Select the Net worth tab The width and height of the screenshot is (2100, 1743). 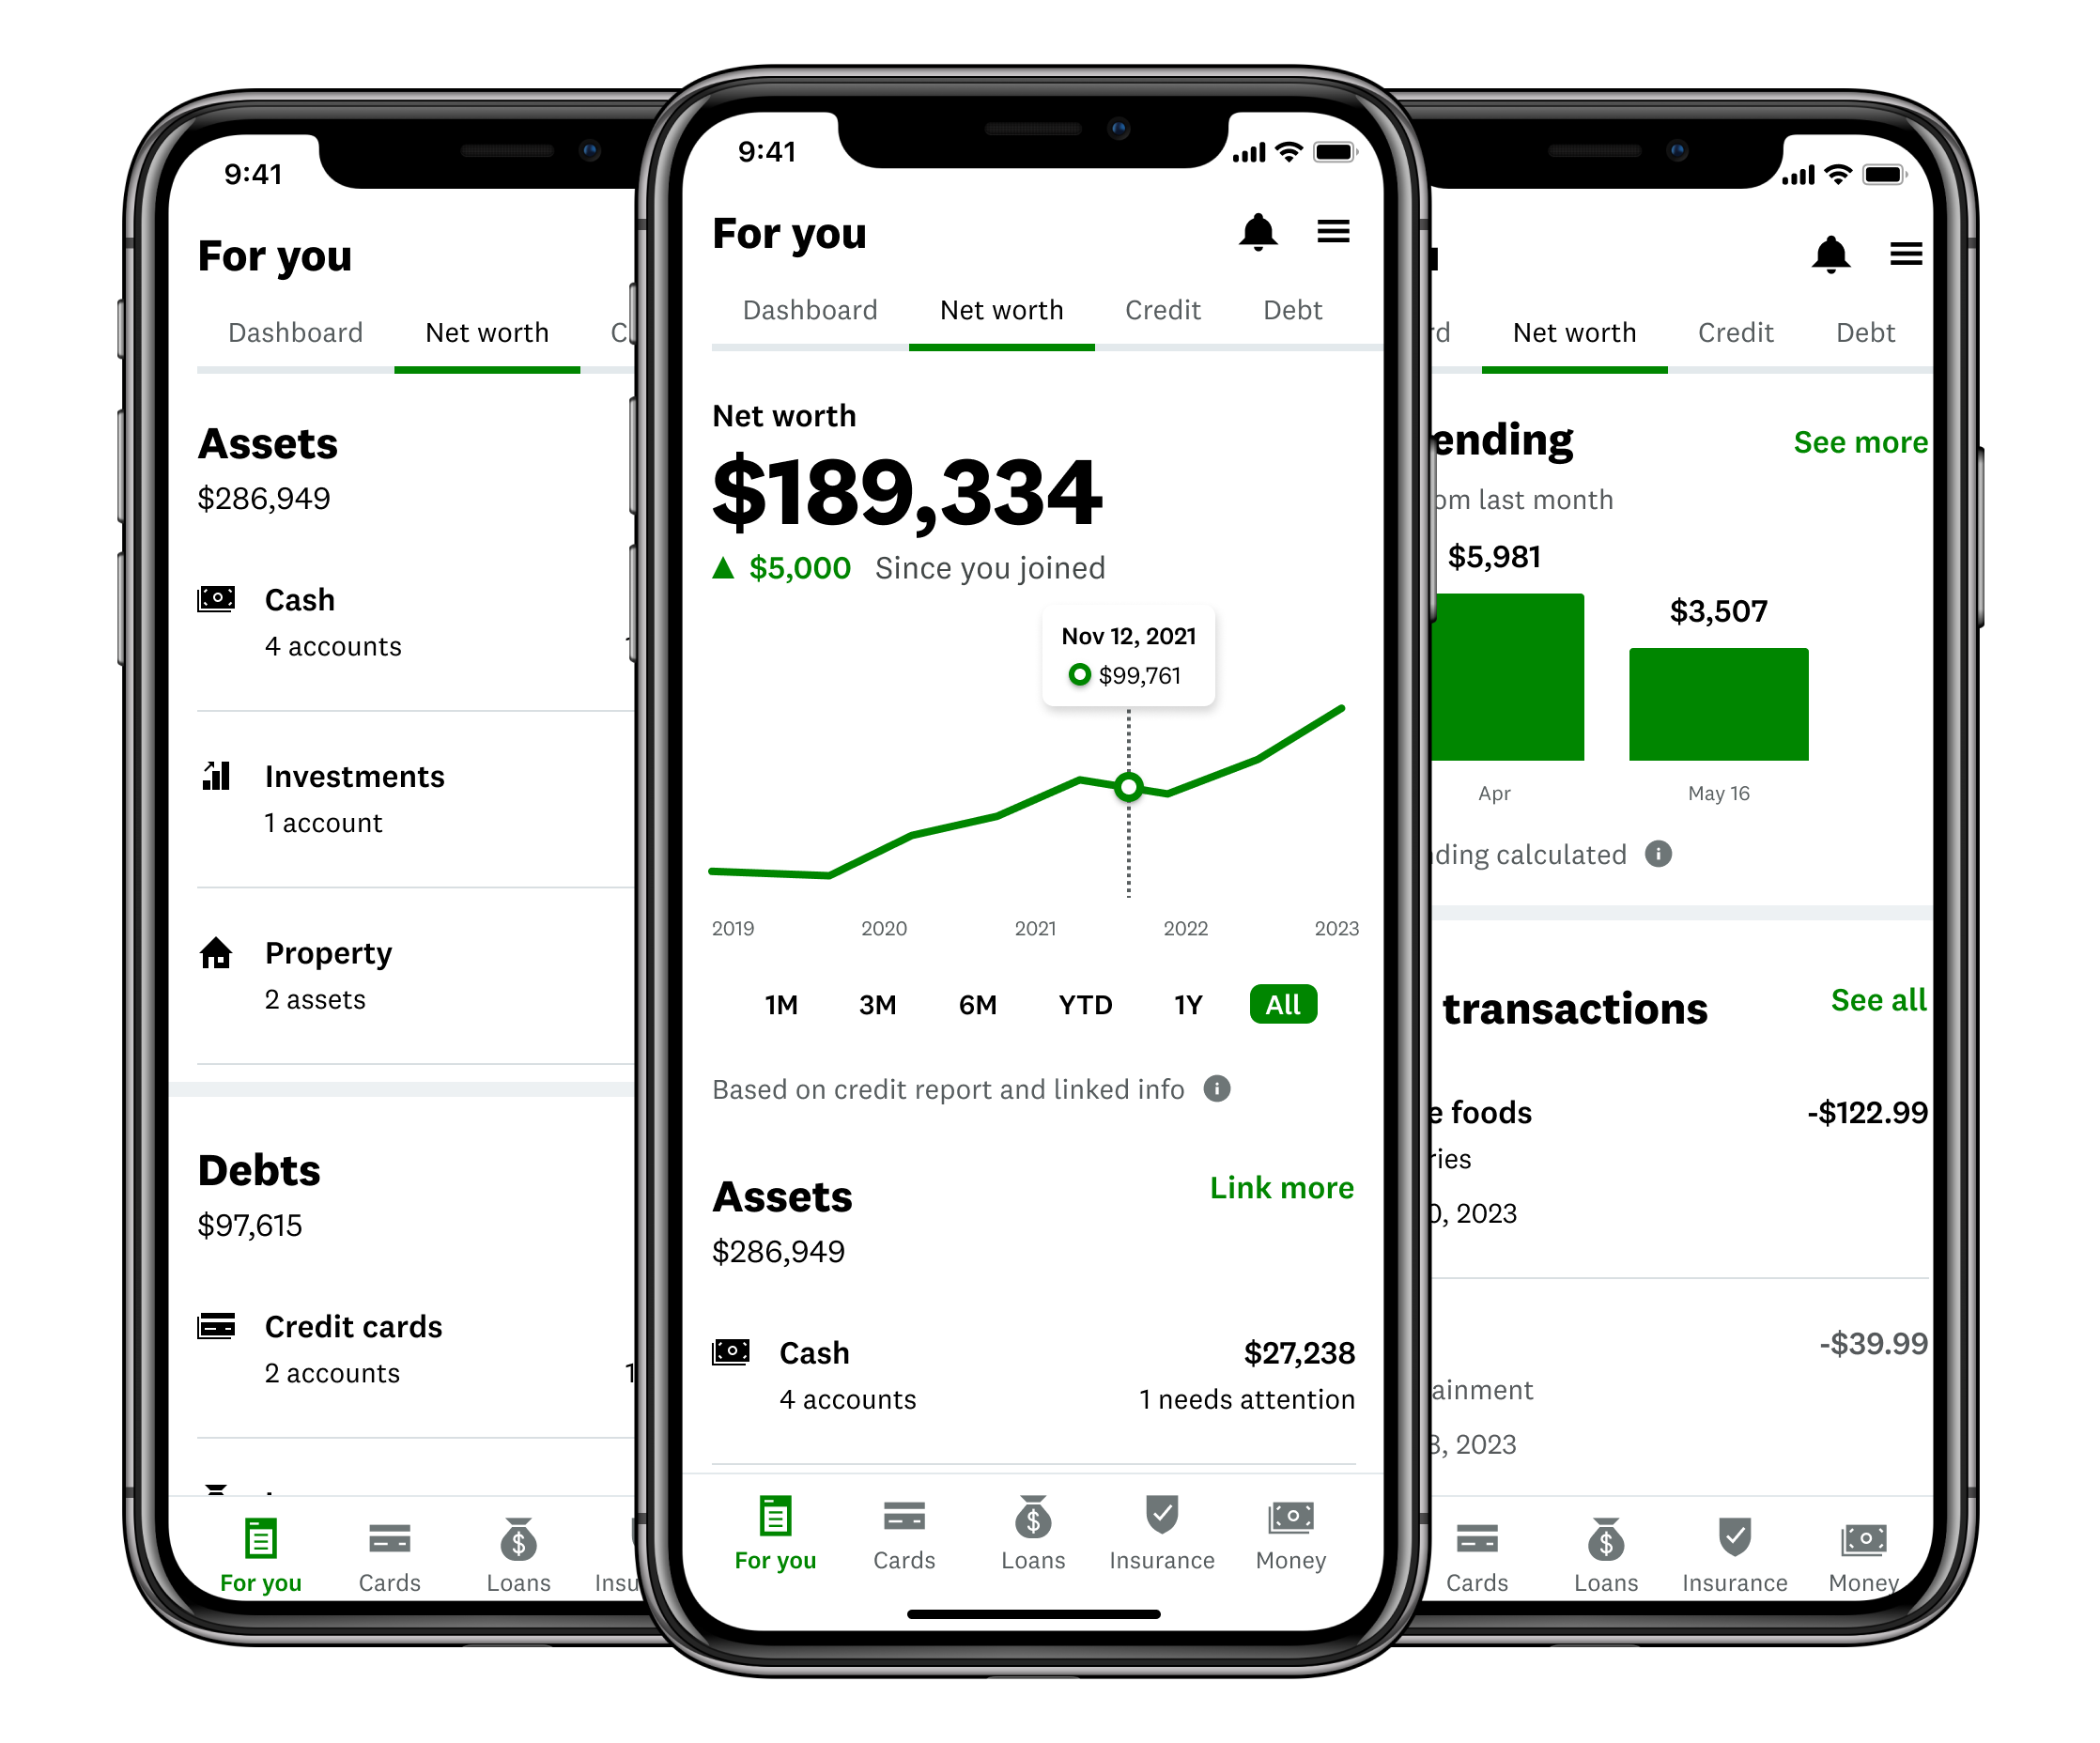point(999,309)
